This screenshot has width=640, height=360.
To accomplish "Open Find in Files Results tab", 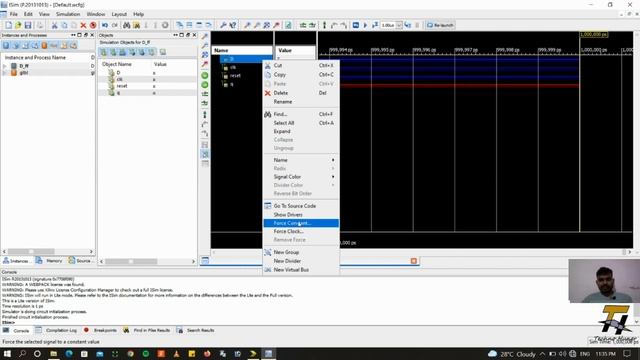I will coord(147,330).
